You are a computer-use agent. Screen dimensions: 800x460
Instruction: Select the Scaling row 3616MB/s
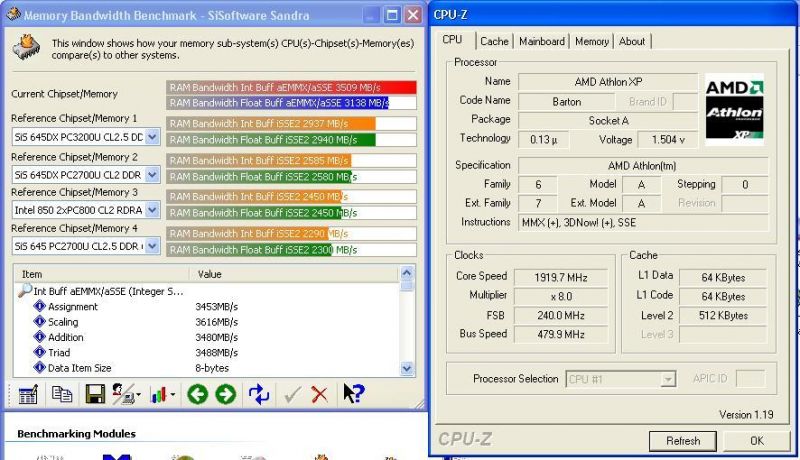[206, 322]
